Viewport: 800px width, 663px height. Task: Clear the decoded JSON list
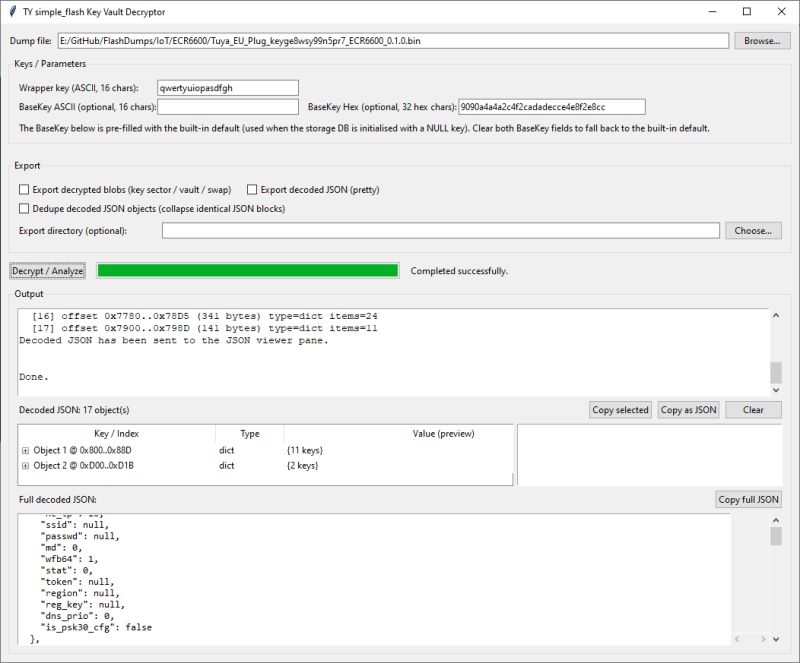[752, 410]
